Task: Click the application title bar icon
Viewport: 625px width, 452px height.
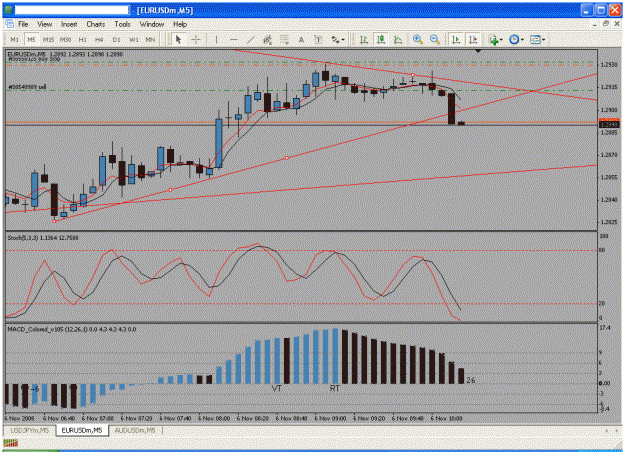Action: 8,10
